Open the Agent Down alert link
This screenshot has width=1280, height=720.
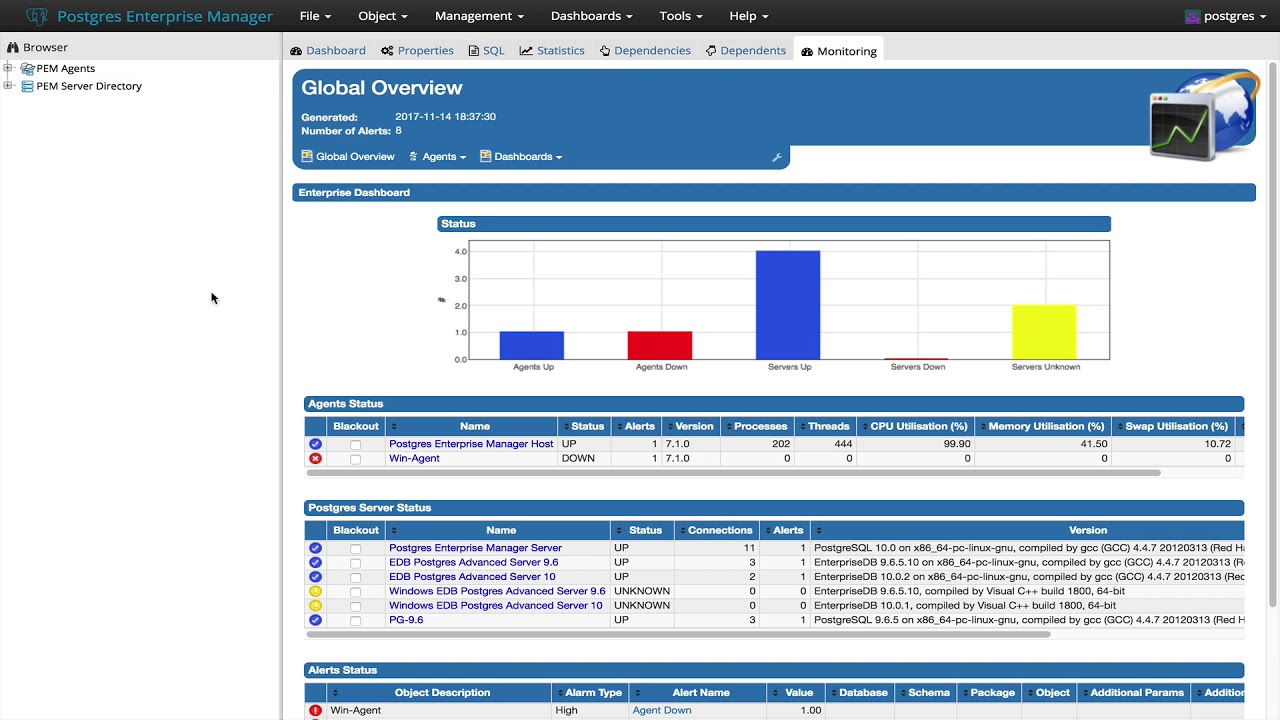(662, 710)
